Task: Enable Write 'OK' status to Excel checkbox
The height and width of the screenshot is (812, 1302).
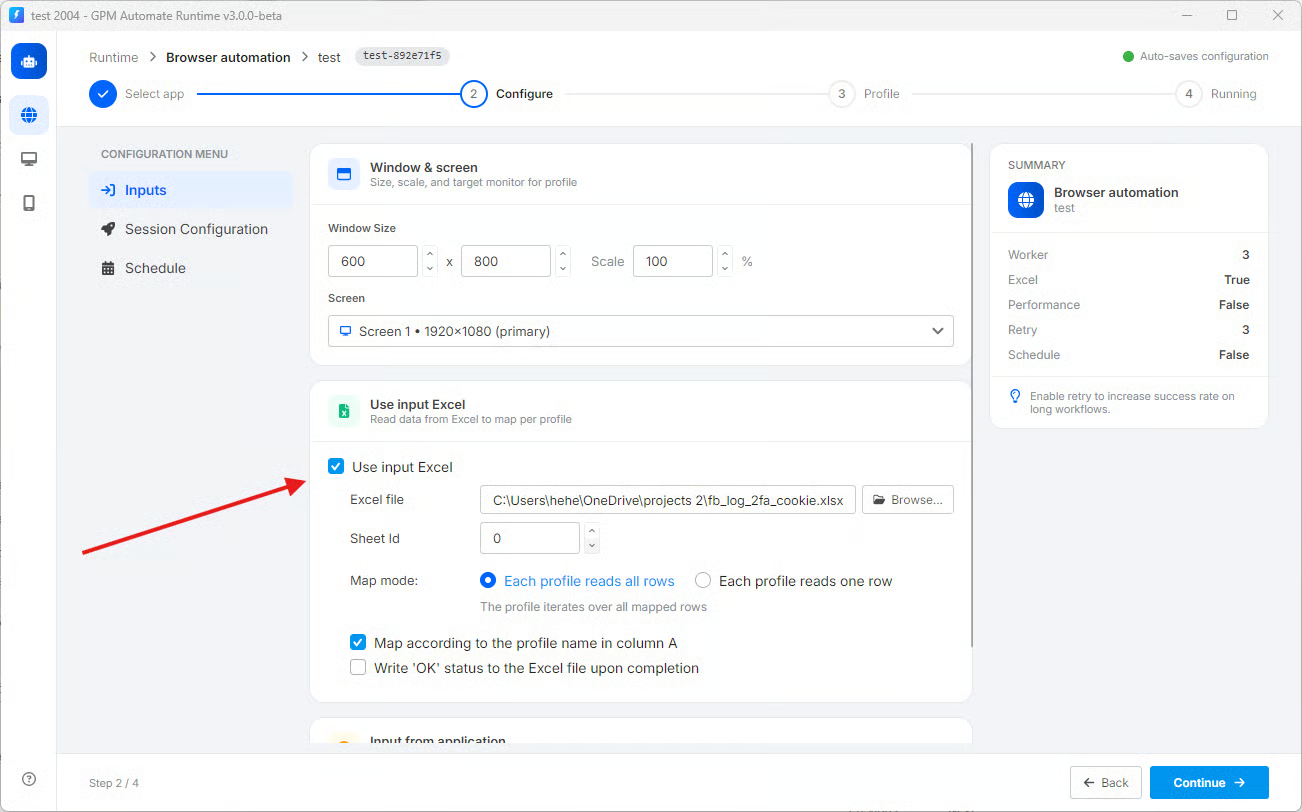Action: click(x=358, y=668)
